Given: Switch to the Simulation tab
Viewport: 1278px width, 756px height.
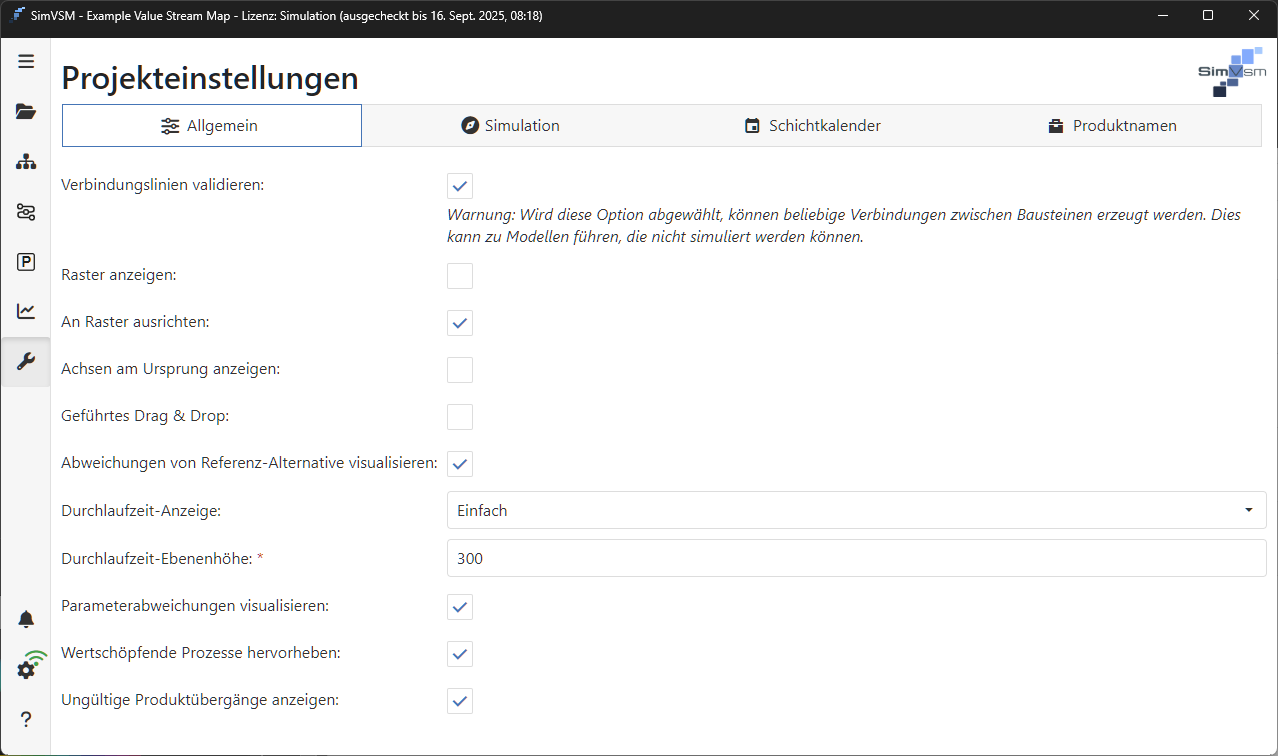Looking at the screenshot, I should 510,125.
